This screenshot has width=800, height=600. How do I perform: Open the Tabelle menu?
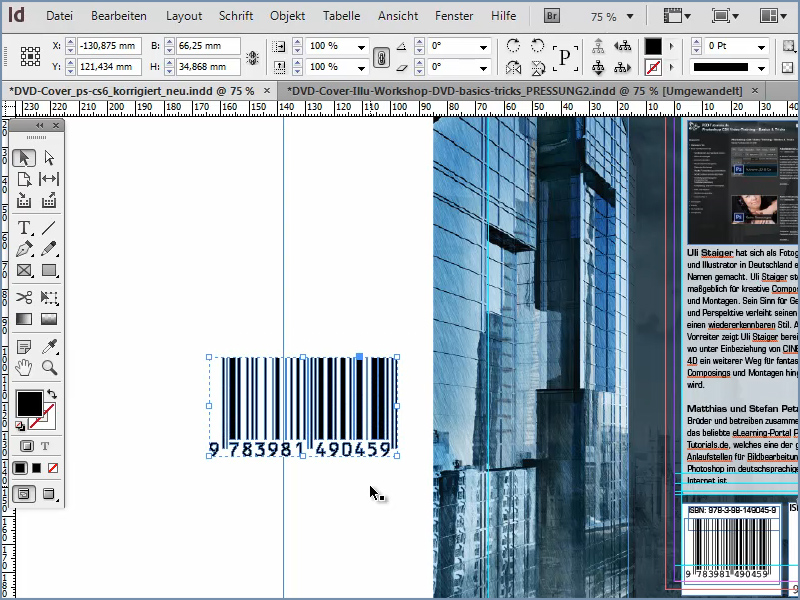click(x=341, y=15)
